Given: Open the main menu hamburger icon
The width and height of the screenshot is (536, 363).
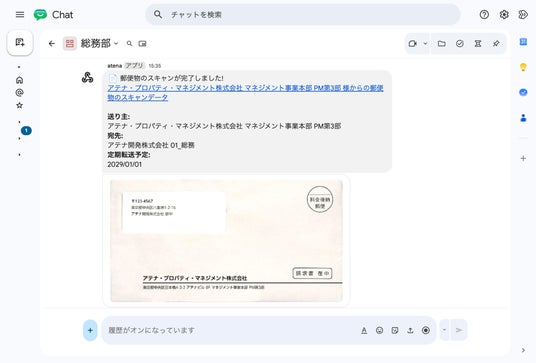Looking at the screenshot, I should click(x=20, y=14).
